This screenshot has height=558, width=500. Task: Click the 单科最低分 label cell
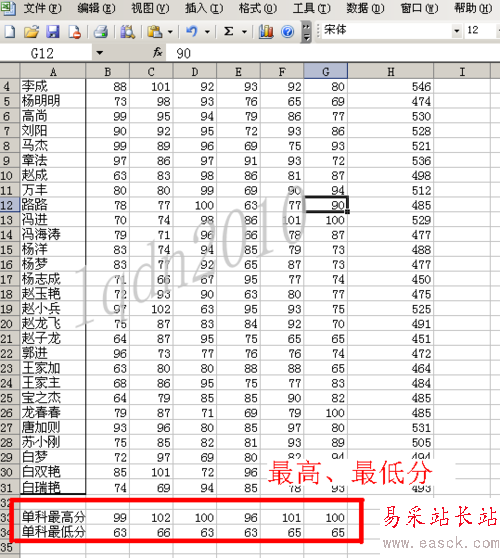pyautogui.click(x=53, y=532)
